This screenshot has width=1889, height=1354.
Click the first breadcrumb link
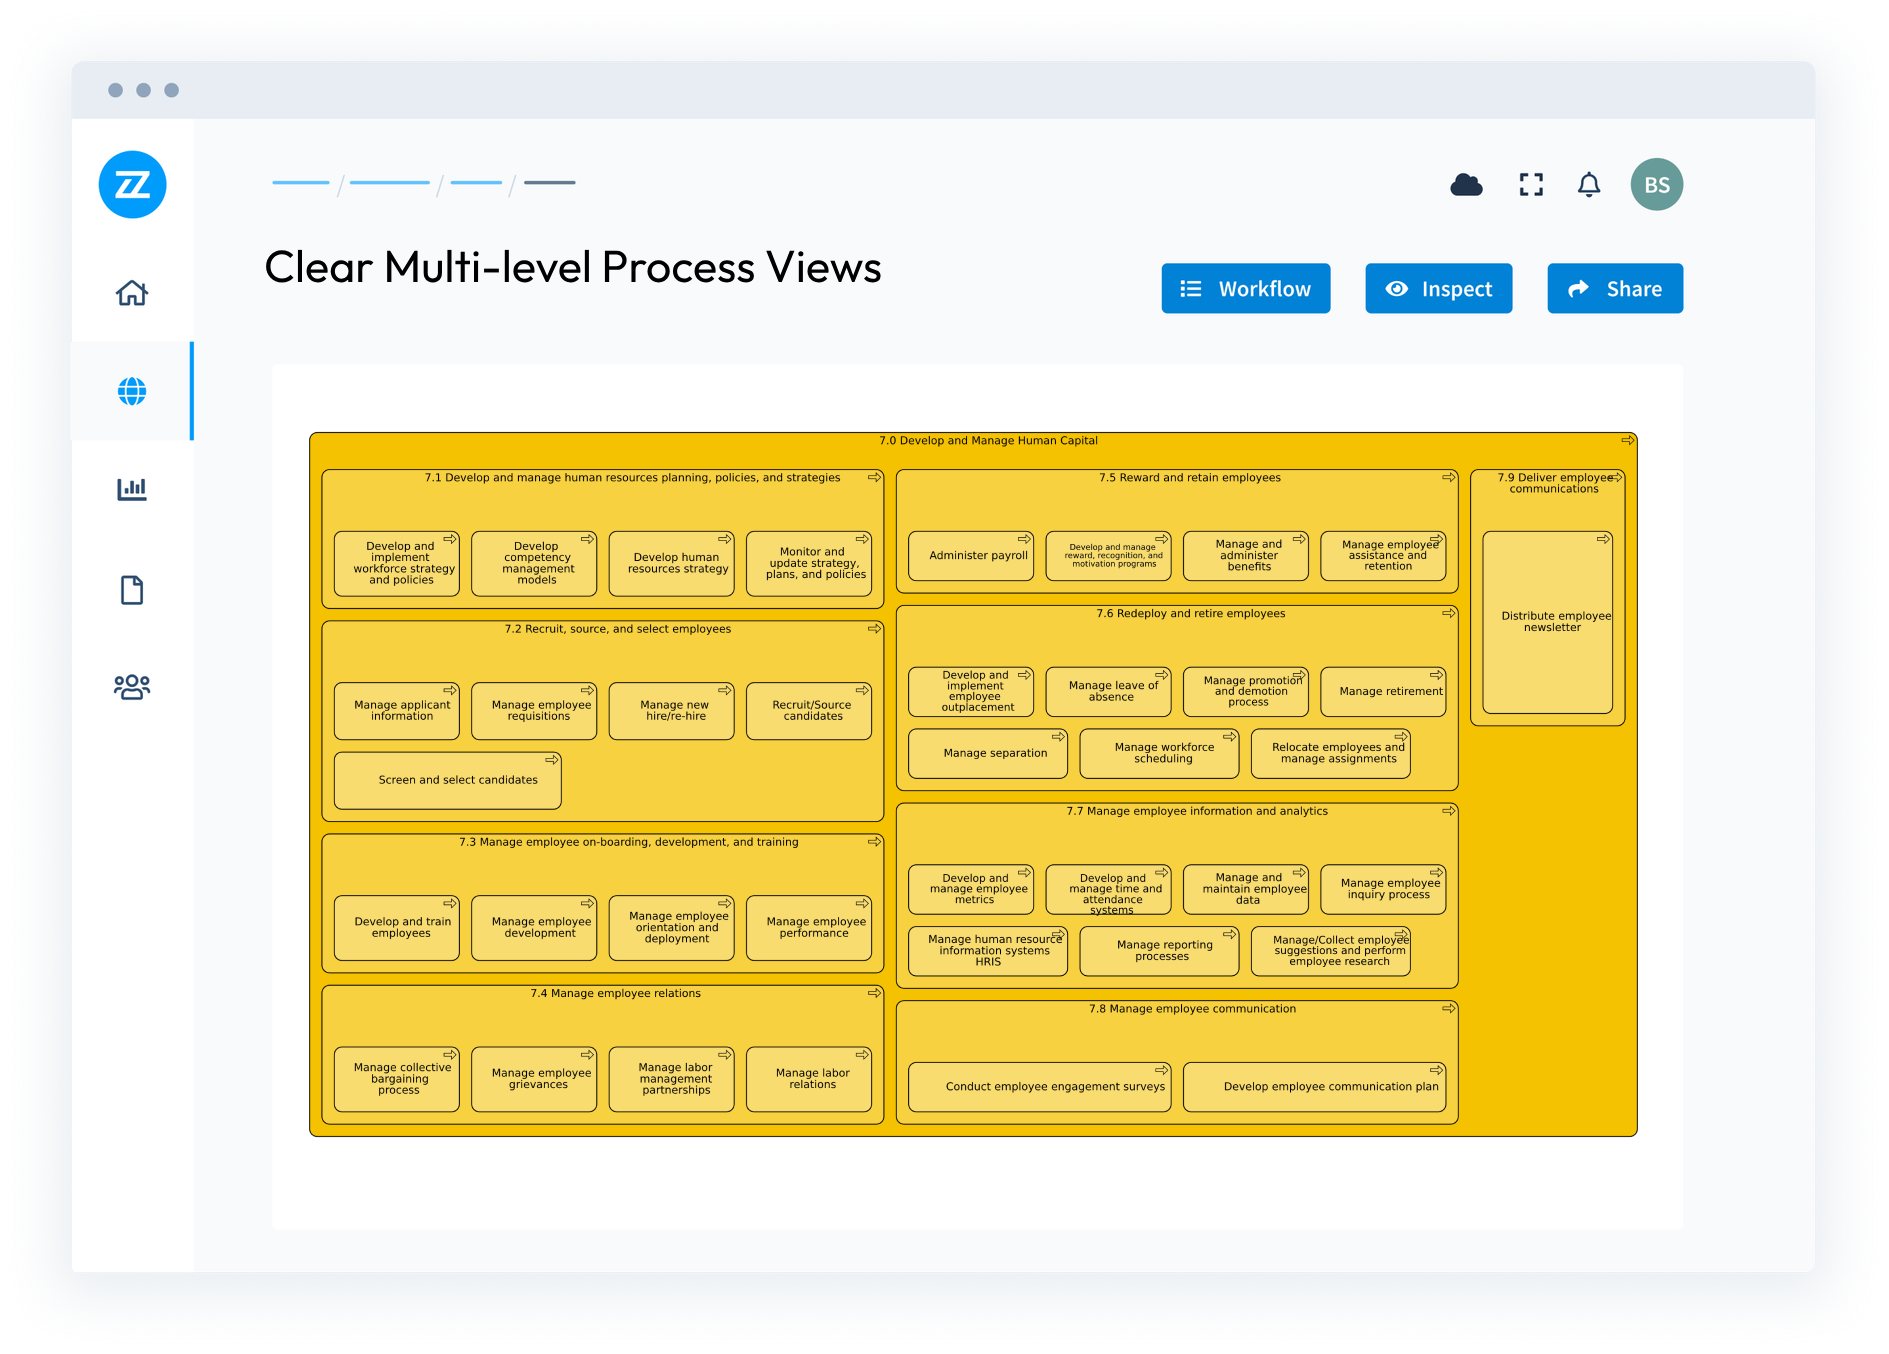[300, 183]
